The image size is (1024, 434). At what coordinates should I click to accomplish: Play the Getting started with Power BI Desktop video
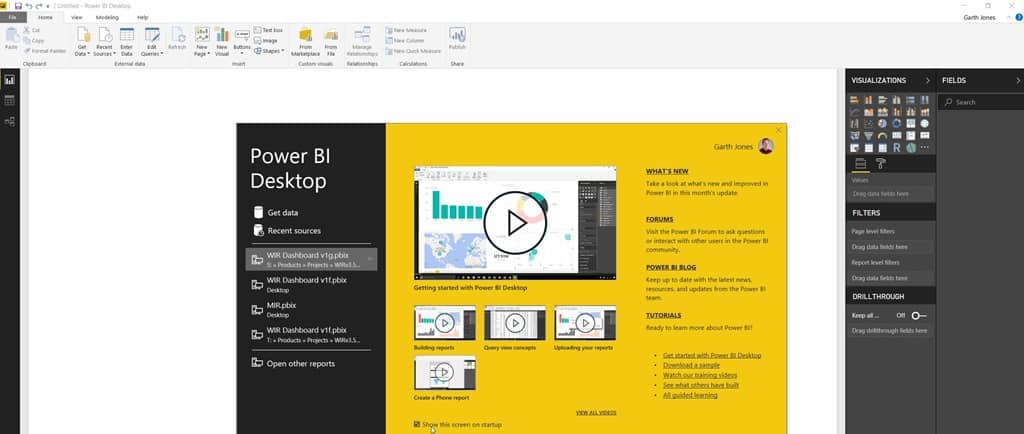(x=515, y=223)
